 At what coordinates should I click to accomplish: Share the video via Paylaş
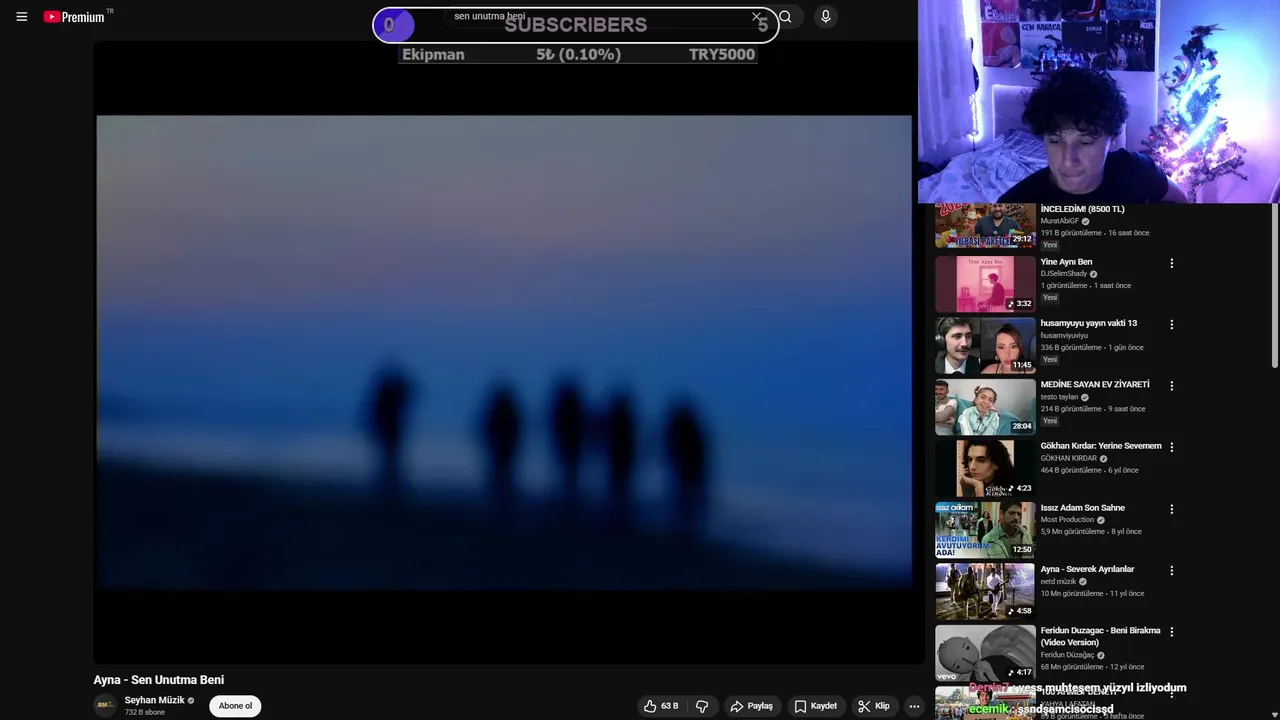click(752, 706)
